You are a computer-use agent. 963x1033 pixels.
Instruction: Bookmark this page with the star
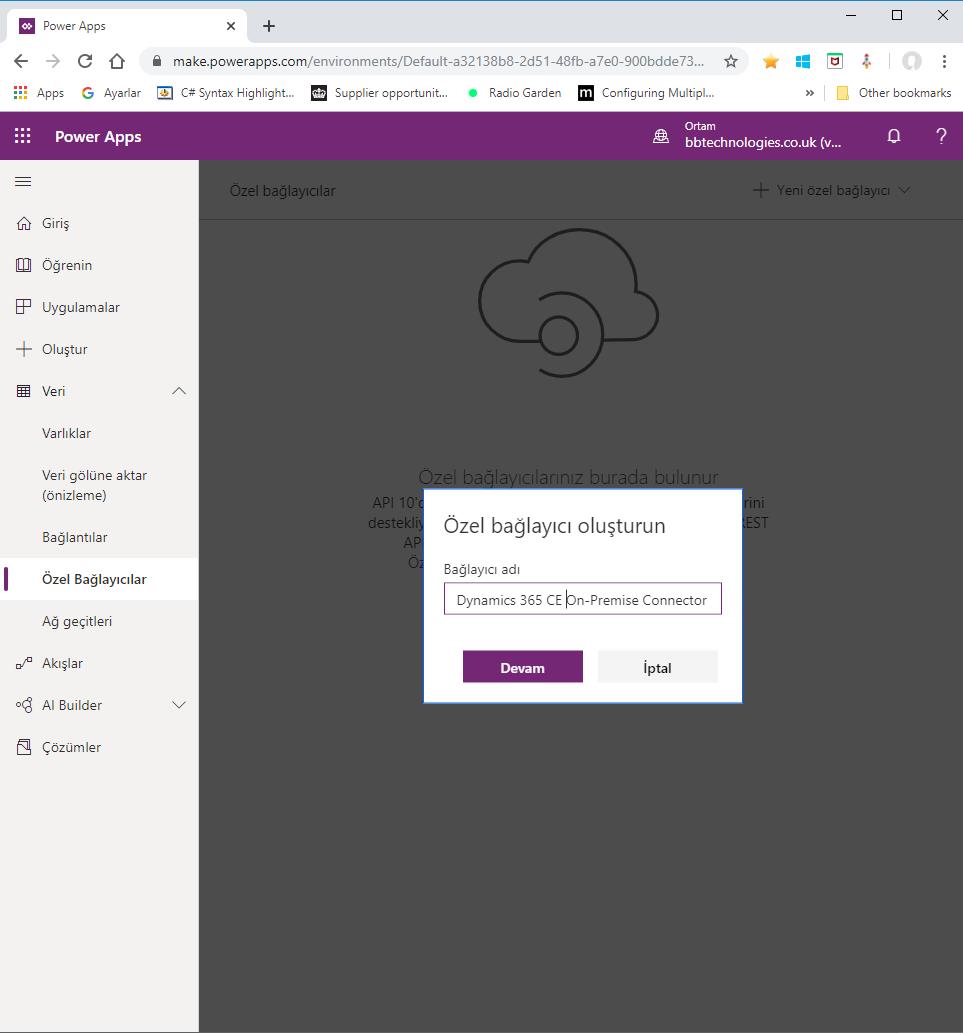tap(730, 61)
